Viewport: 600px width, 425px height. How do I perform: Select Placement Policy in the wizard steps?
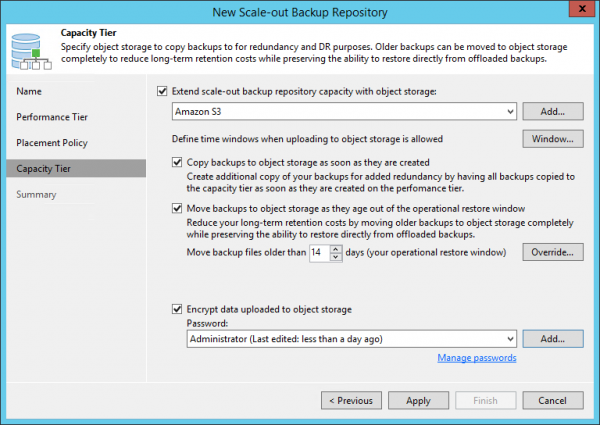point(55,143)
